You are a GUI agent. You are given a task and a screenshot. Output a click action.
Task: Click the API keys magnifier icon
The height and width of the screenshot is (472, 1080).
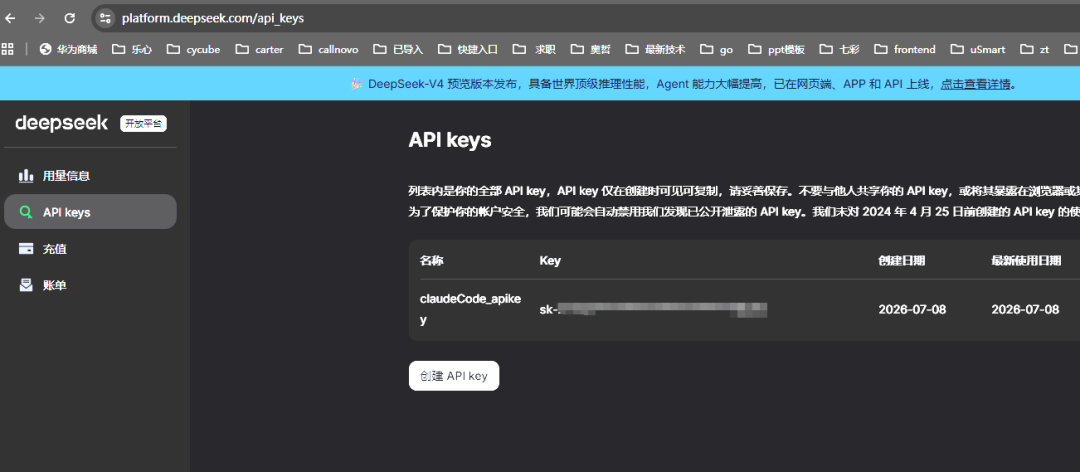[x=26, y=212]
